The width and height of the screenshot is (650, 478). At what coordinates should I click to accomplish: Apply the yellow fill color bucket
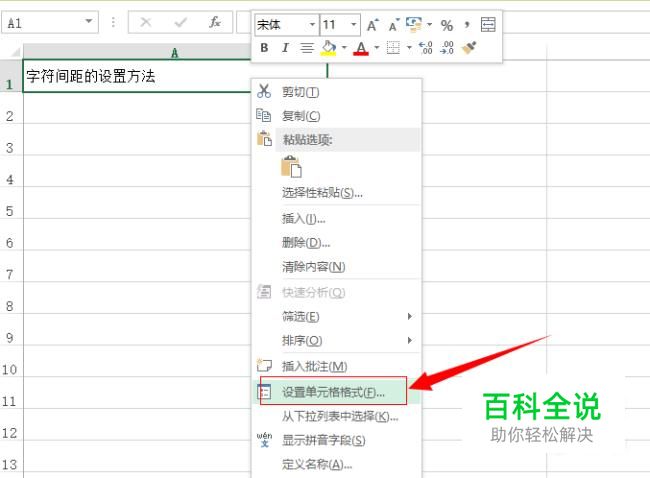tap(329, 48)
